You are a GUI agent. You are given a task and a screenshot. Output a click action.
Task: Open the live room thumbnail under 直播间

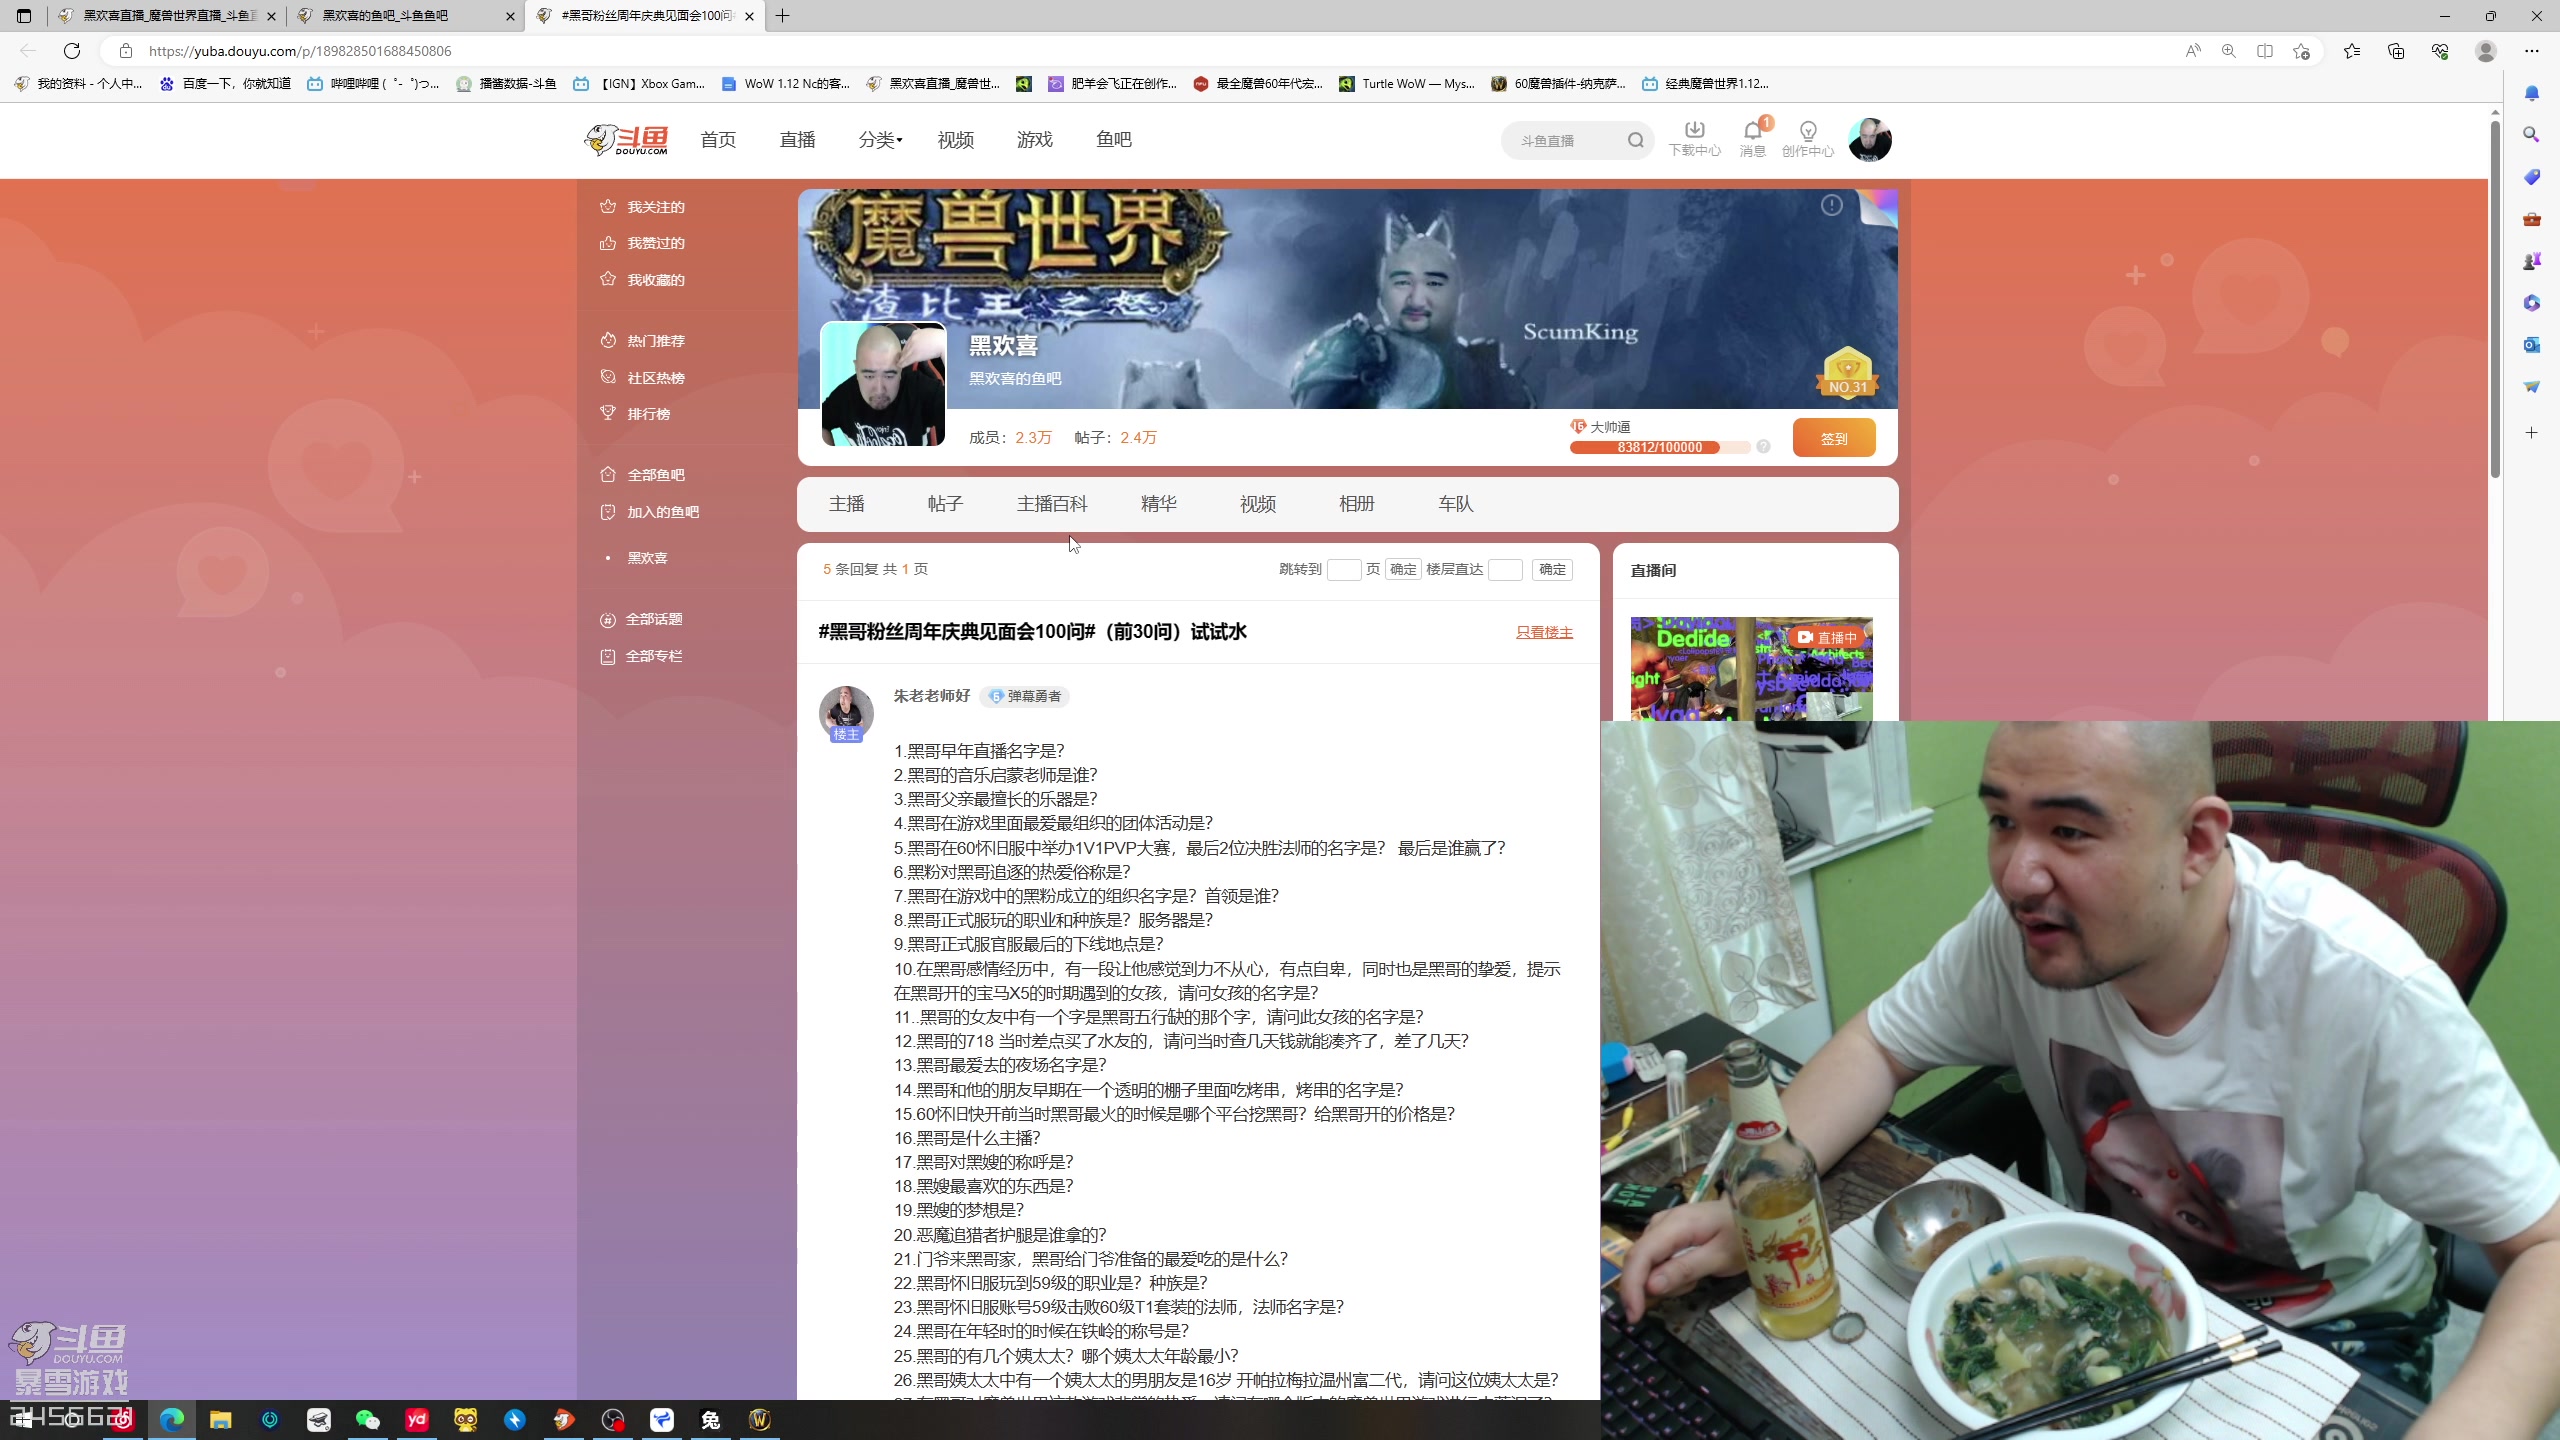point(1752,668)
